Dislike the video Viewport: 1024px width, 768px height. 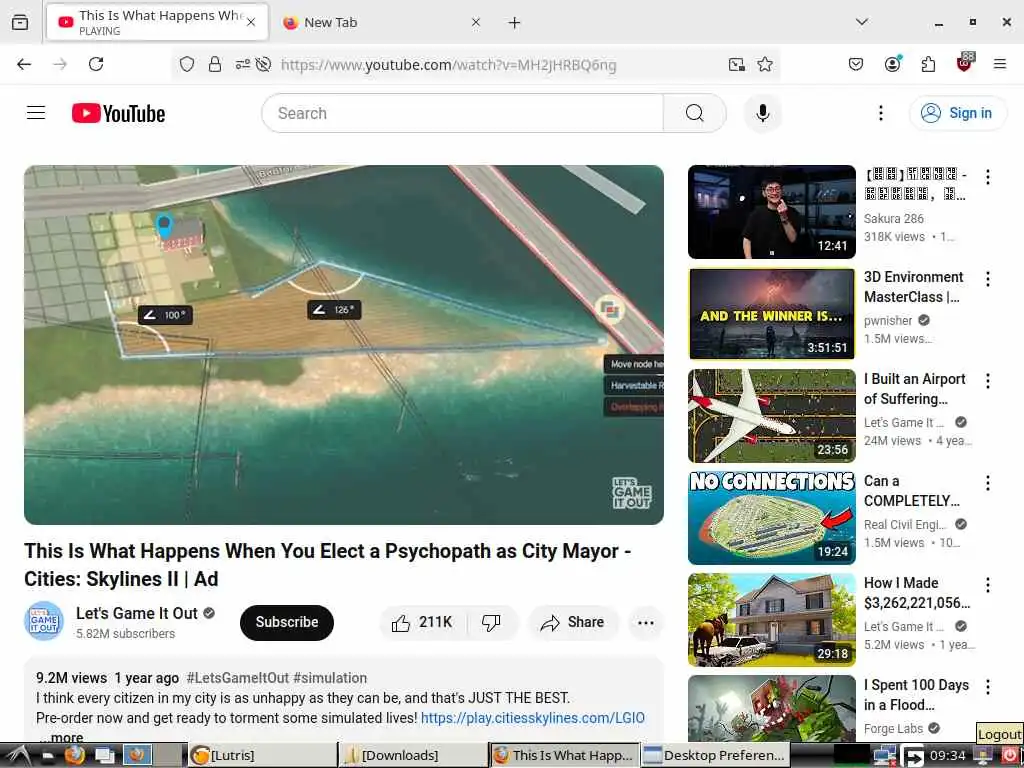point(491,622)
